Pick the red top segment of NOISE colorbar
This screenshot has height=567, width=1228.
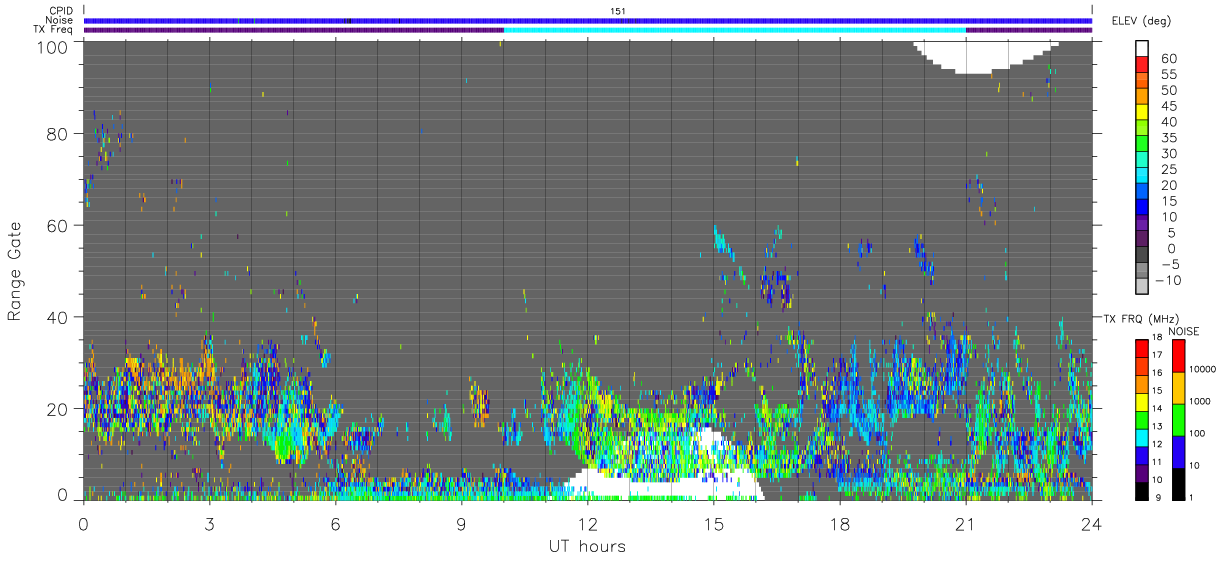[1178, 356]
